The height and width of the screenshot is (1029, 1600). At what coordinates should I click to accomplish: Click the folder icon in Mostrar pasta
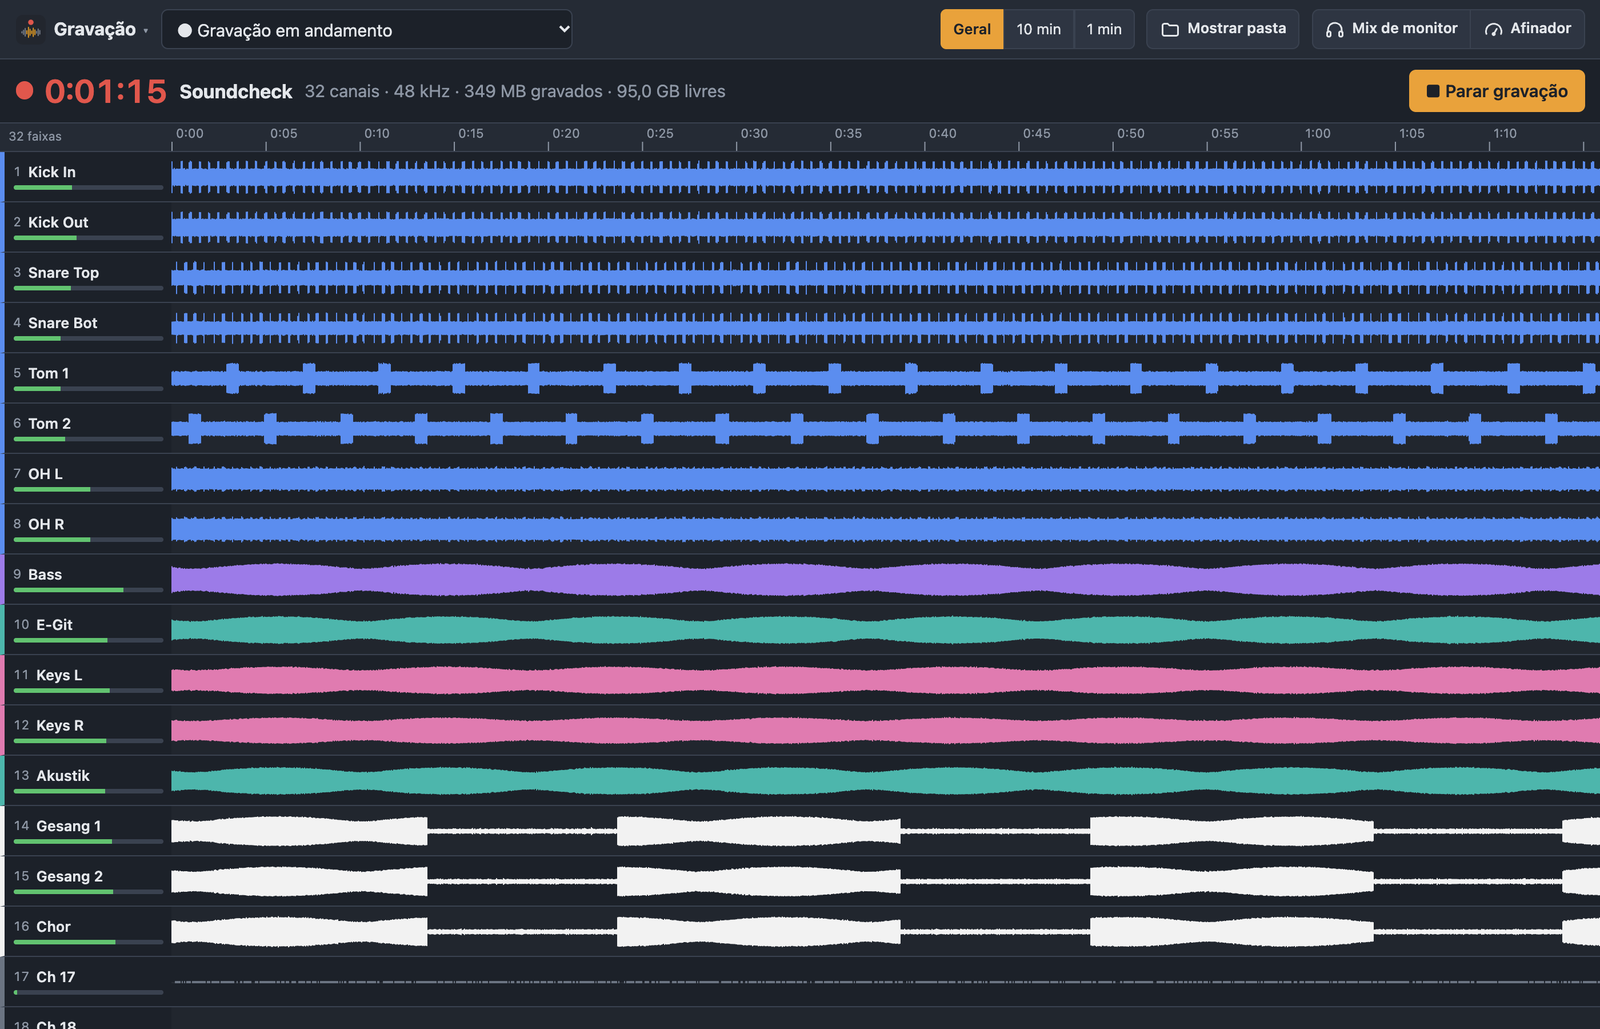(x=1170, y=30)
